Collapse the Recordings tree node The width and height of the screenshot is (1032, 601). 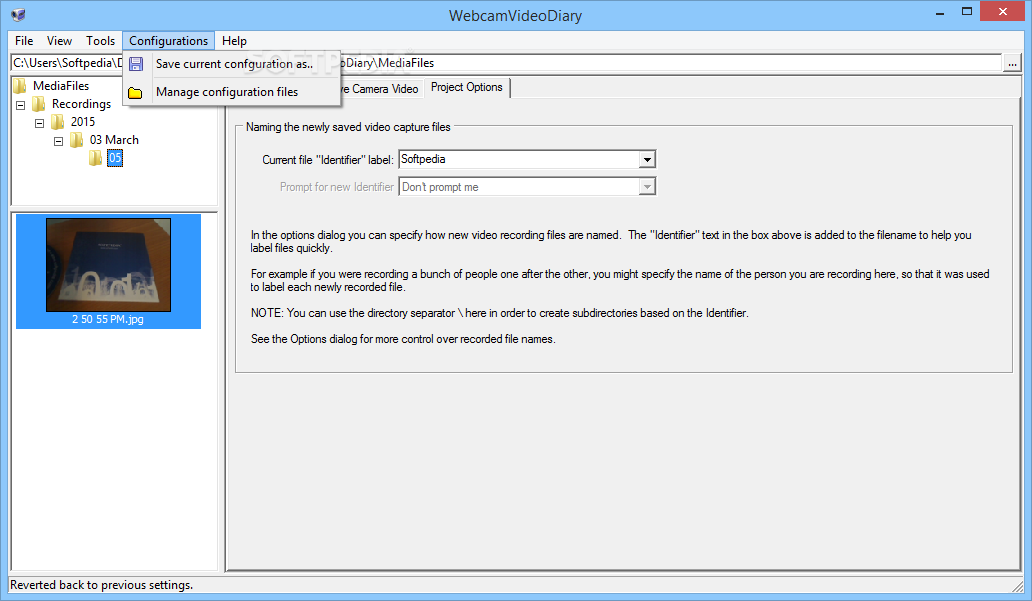pos(20,105)
